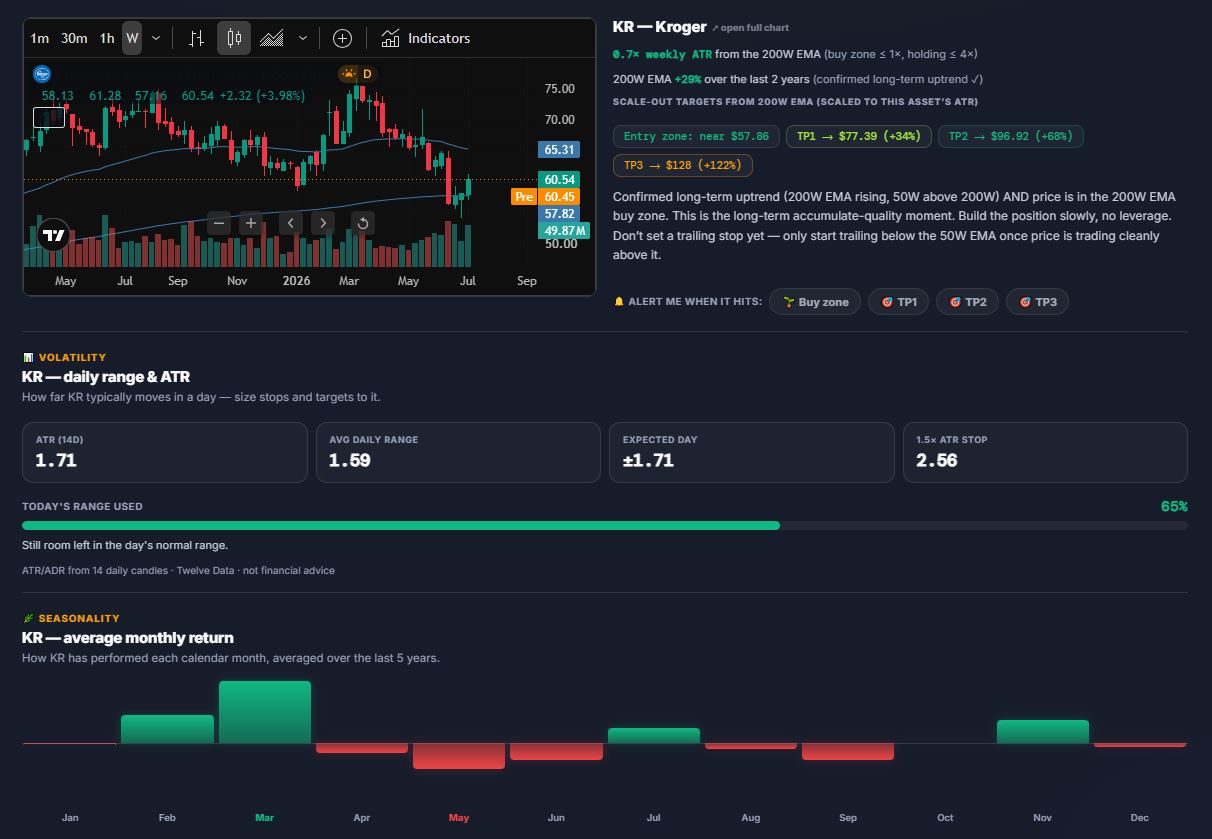The image size is (1212, 839).
Task: Click the Pre 60.45 pre-market price label
Action: [x=545, y=197]
